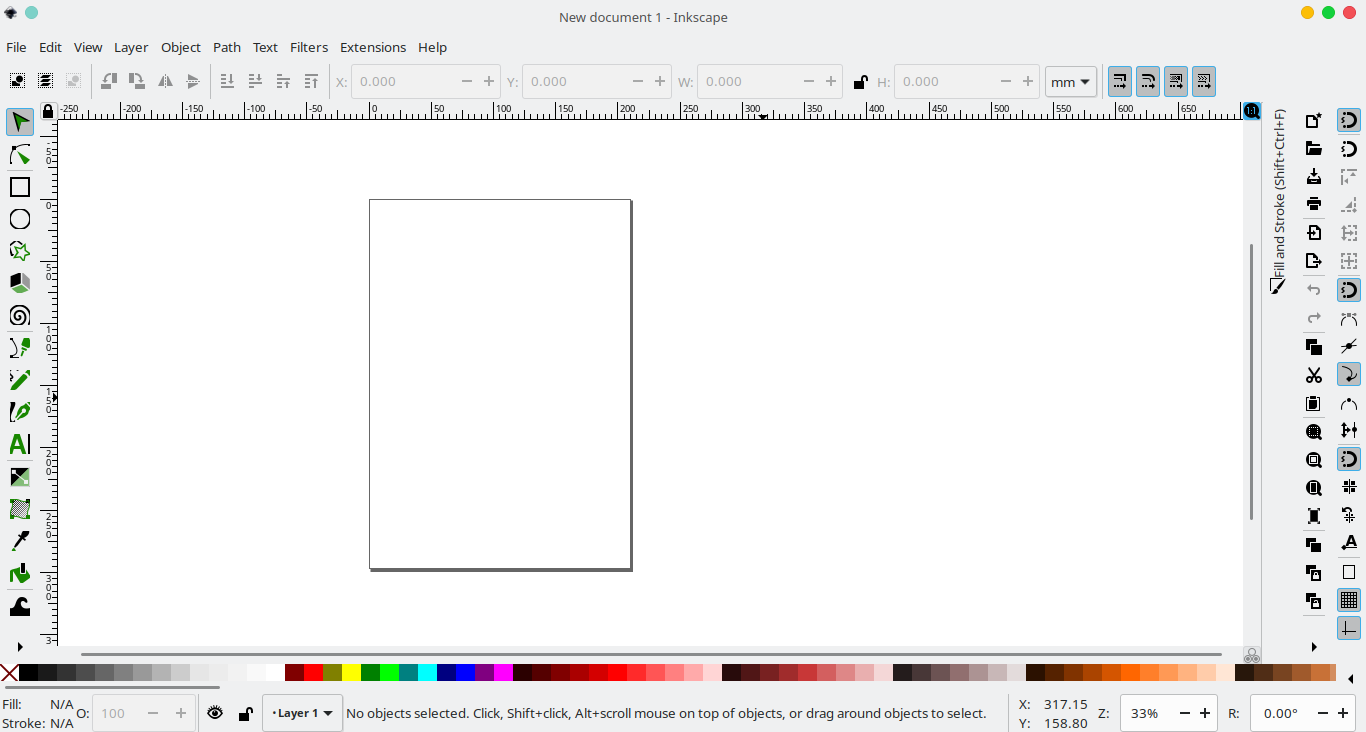
Task: Open the Extensions menu
Action: tap(373, 47)
